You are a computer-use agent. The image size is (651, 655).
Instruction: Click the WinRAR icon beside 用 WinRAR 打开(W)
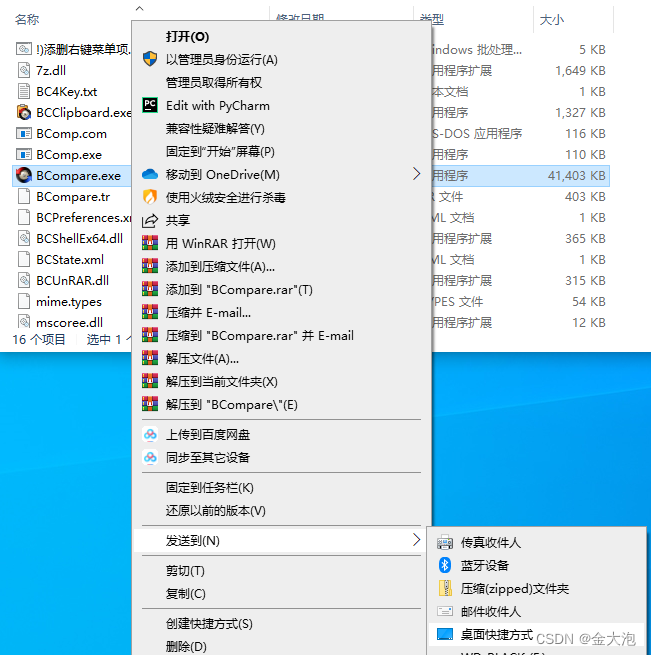point(150,243)
